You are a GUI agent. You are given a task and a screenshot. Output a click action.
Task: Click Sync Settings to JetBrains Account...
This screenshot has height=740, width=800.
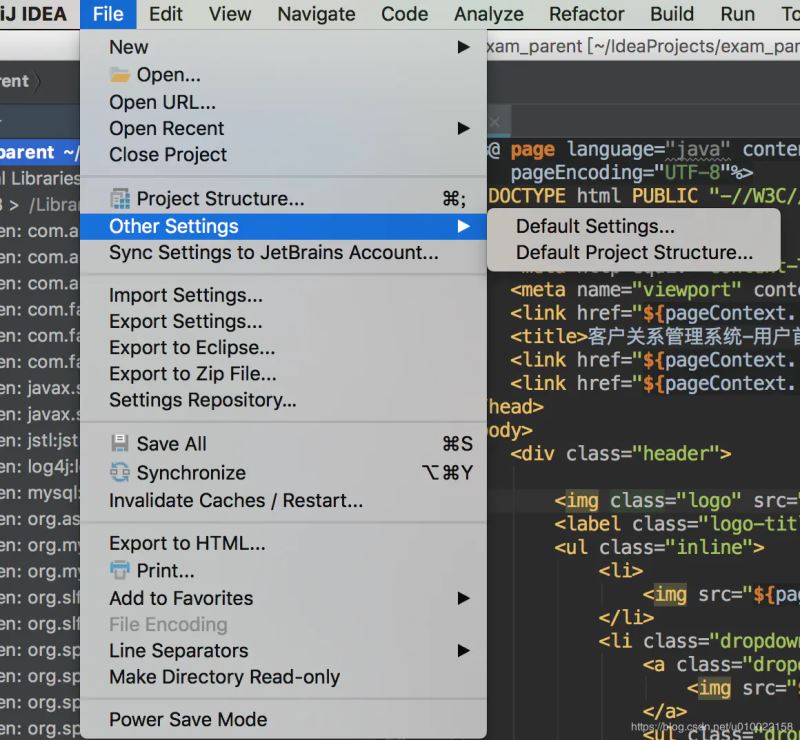coord(273,253)
